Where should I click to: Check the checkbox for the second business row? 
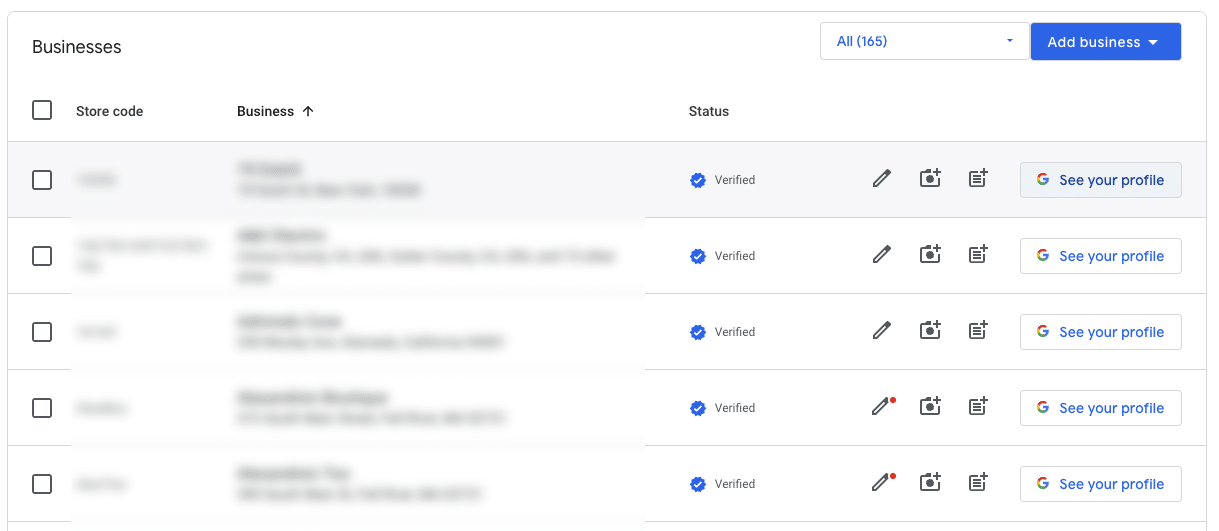[42, 256]
